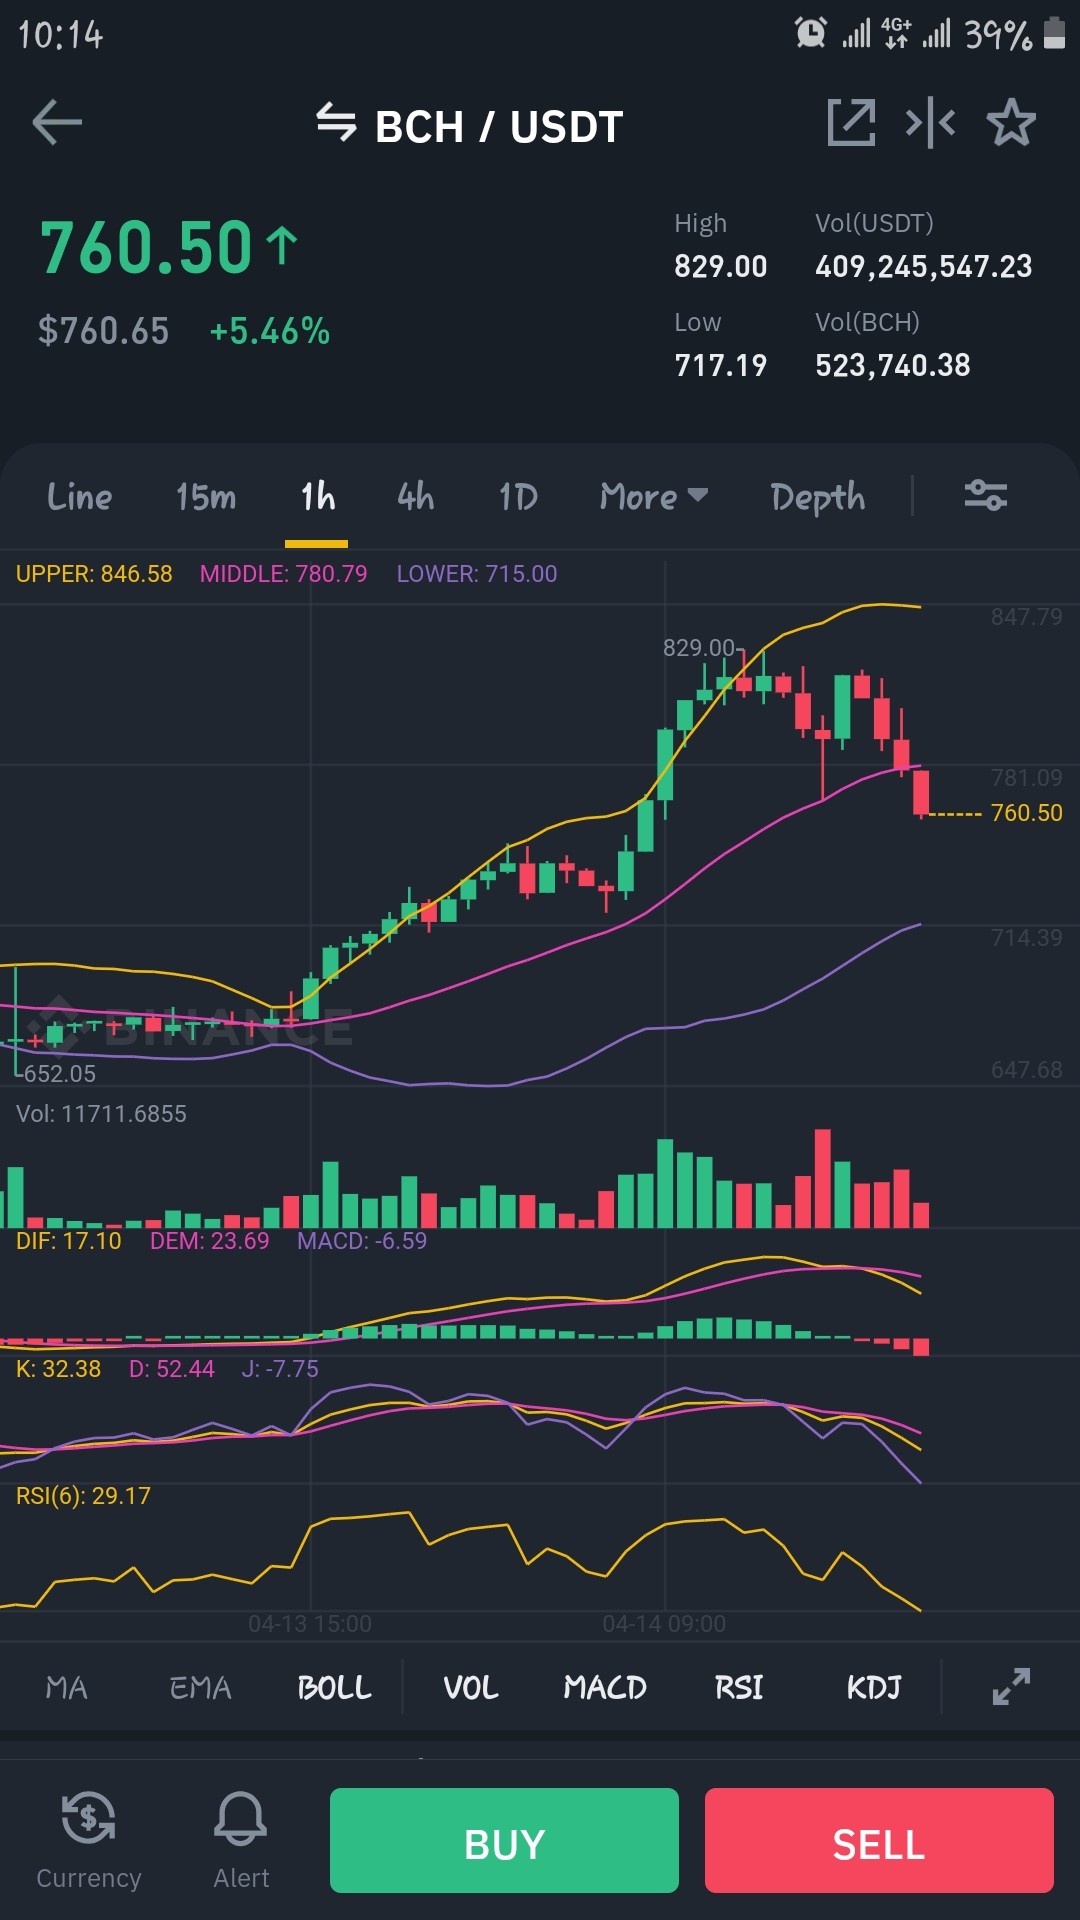This screenshot has width=1080, height=1920.
Task: Add BCH/USDT to favorites star
Action: point(1011,123)
